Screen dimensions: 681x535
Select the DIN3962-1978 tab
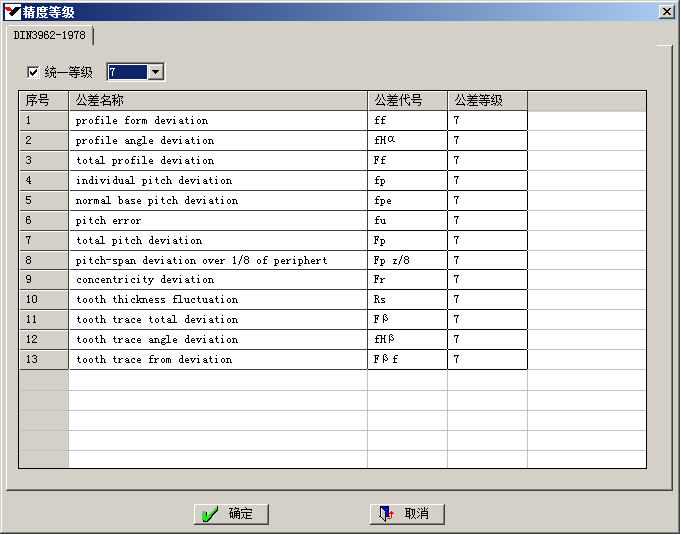coord(49,35)
